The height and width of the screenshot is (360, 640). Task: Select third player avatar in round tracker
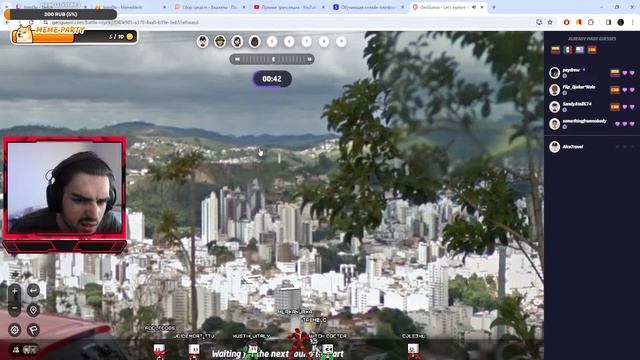coord(237,41)
